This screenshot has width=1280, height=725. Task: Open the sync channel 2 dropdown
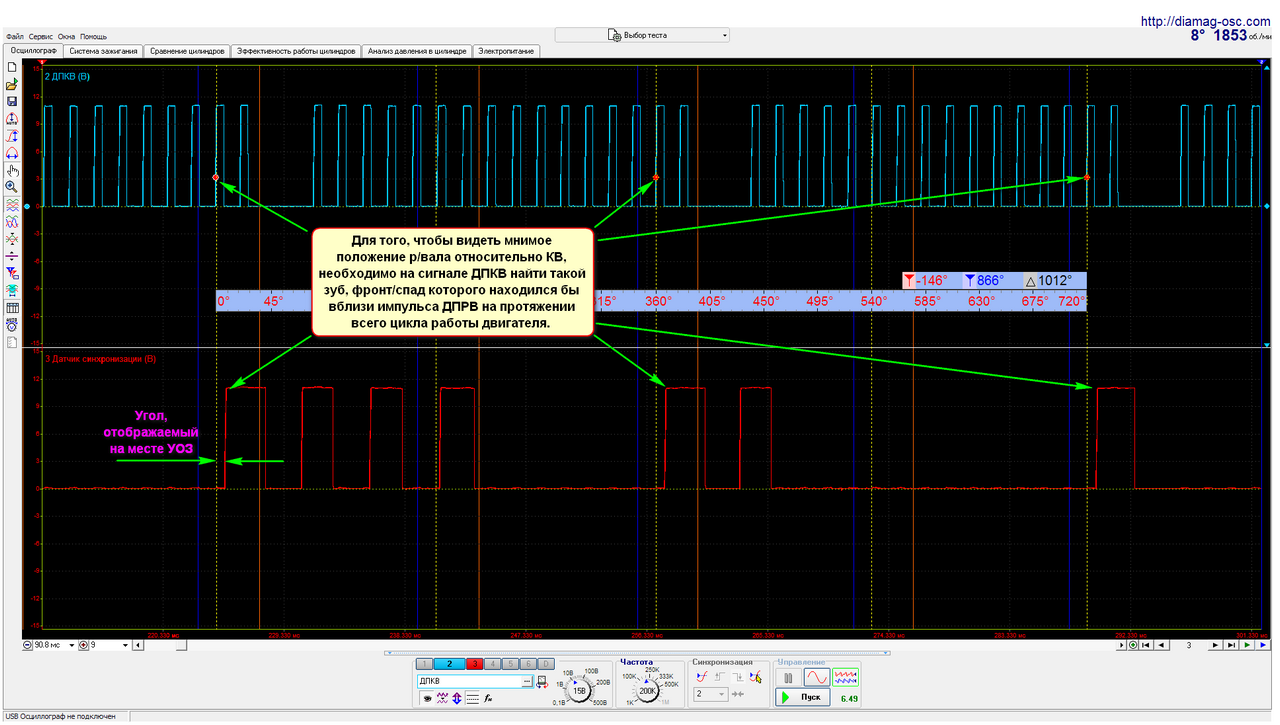711,694
